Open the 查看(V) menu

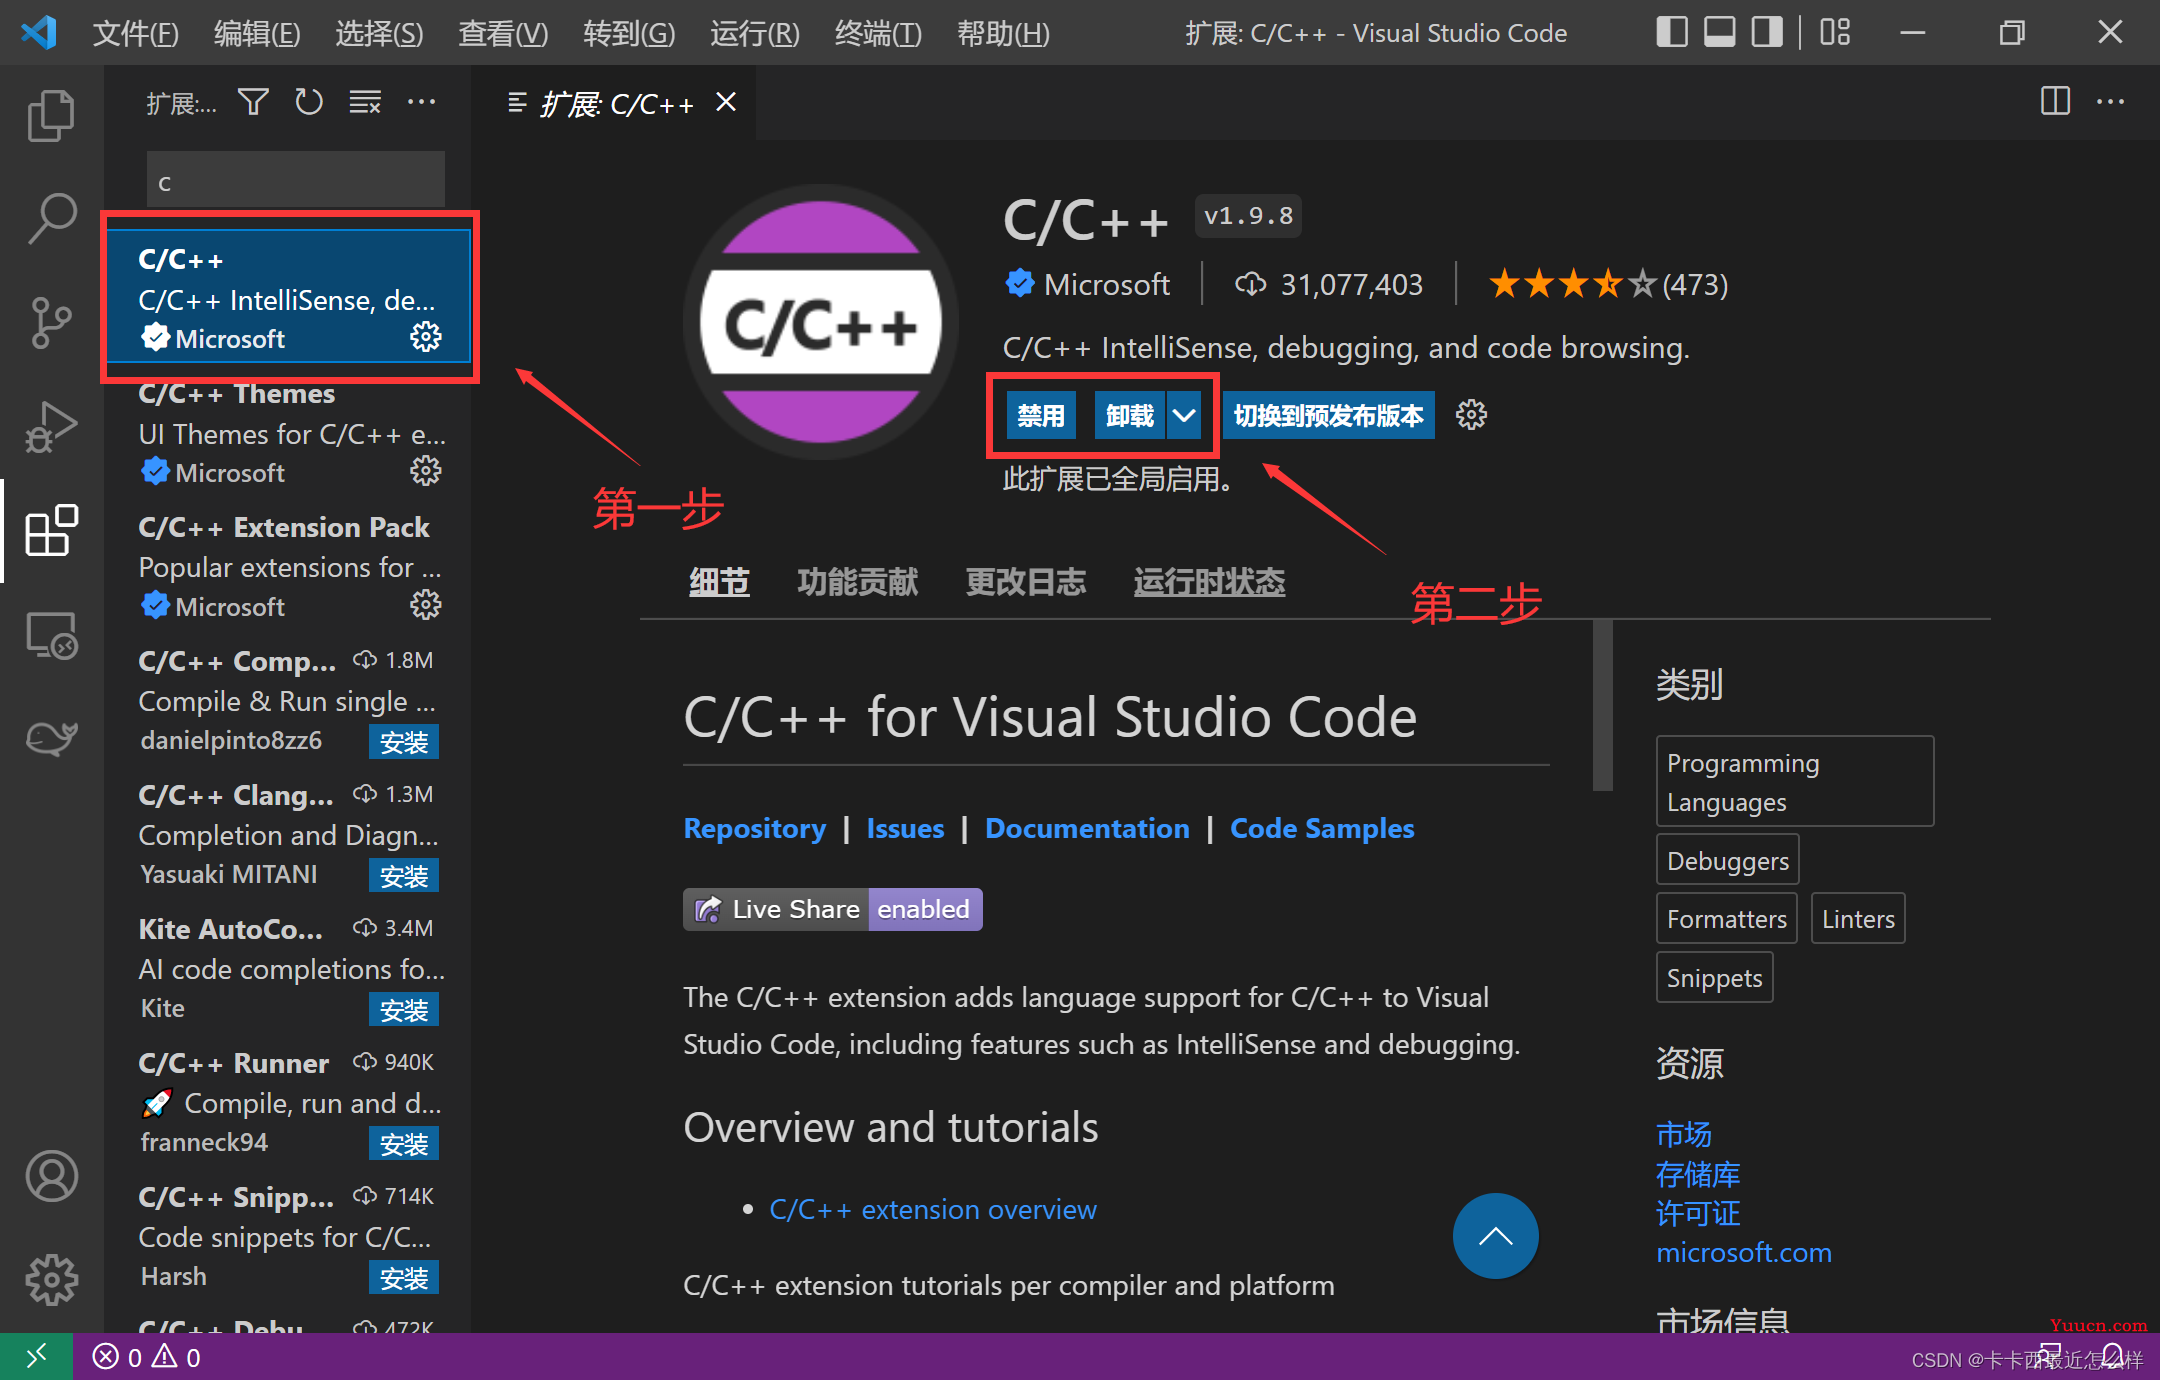click(503, 33)
